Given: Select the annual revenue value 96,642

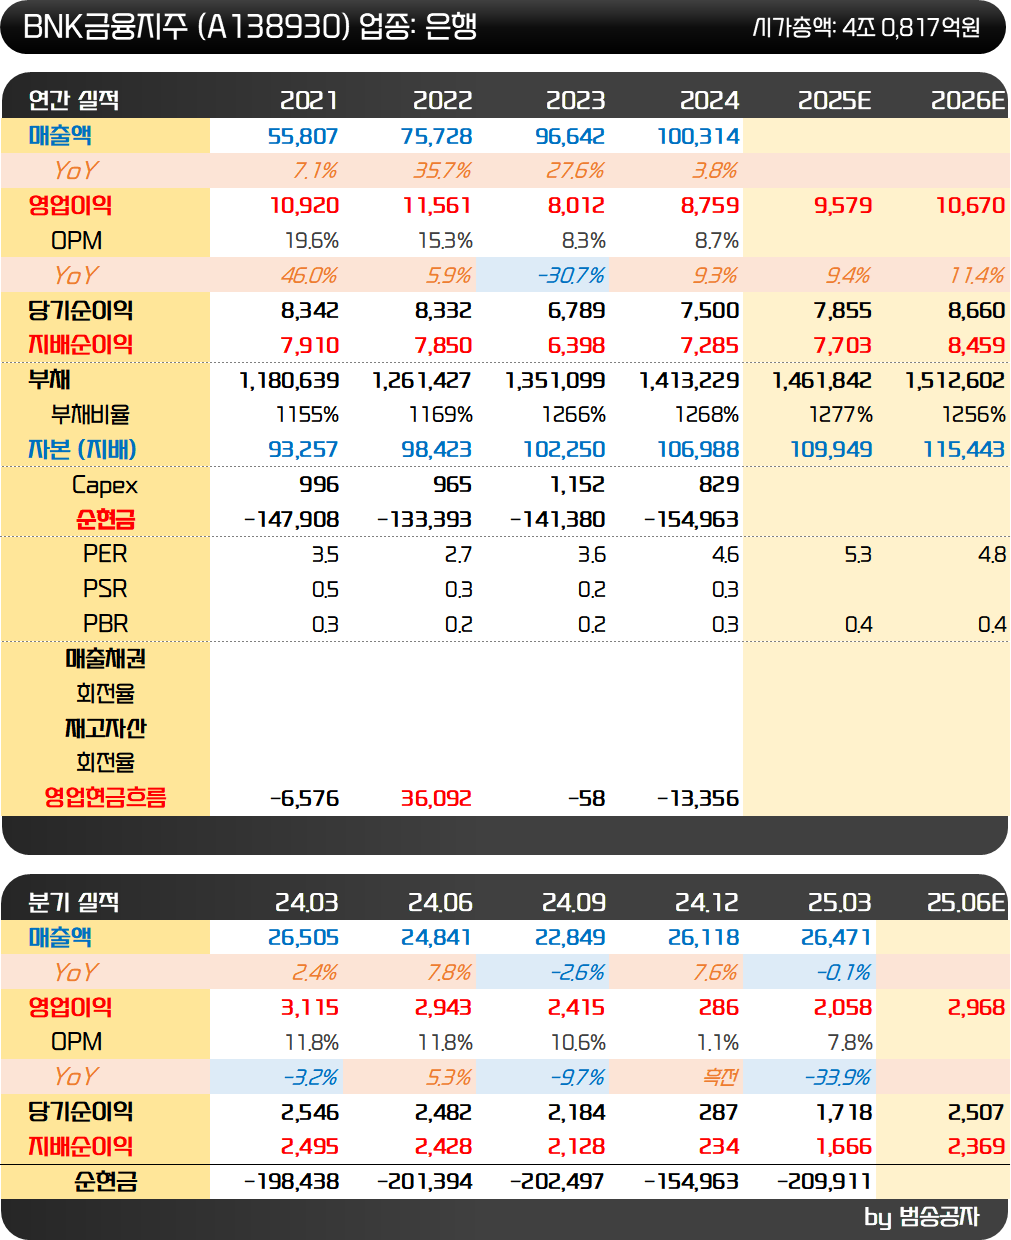Looking at the screenshot, I should click(x=570, y=136).
